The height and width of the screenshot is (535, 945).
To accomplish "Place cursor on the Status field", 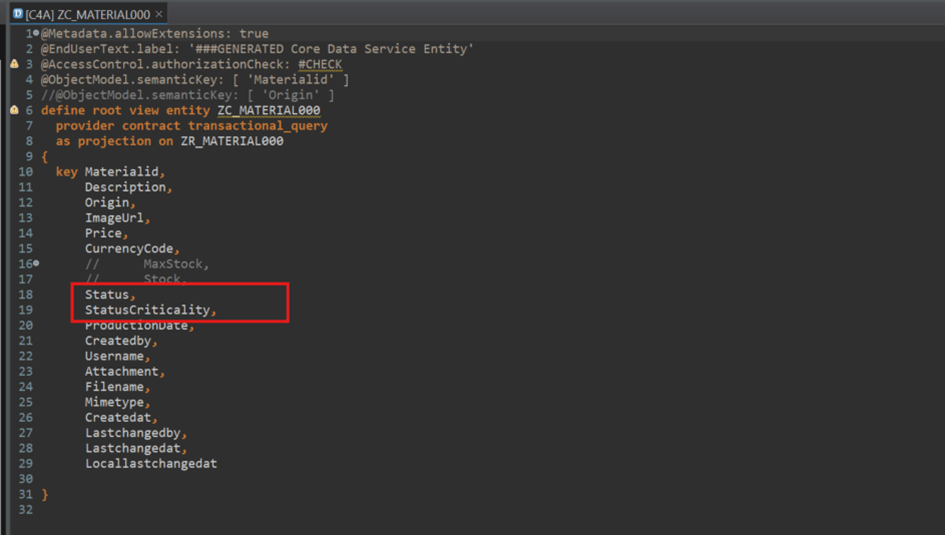I will [107, 295].
